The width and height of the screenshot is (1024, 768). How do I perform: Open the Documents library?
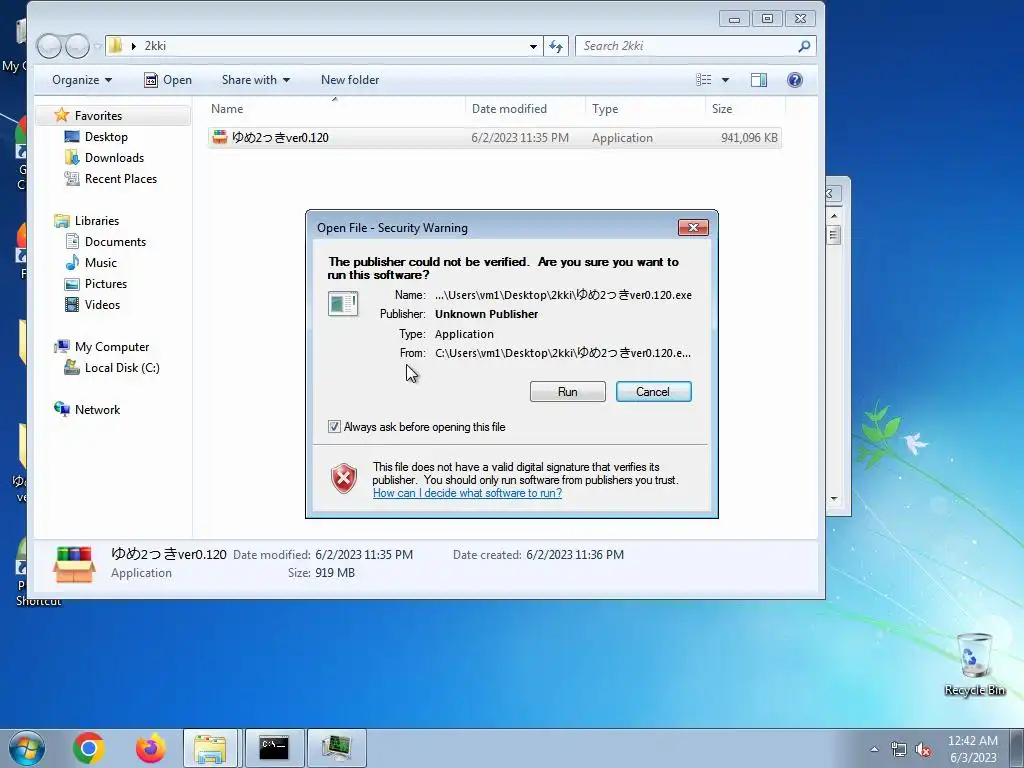point(115,242)
